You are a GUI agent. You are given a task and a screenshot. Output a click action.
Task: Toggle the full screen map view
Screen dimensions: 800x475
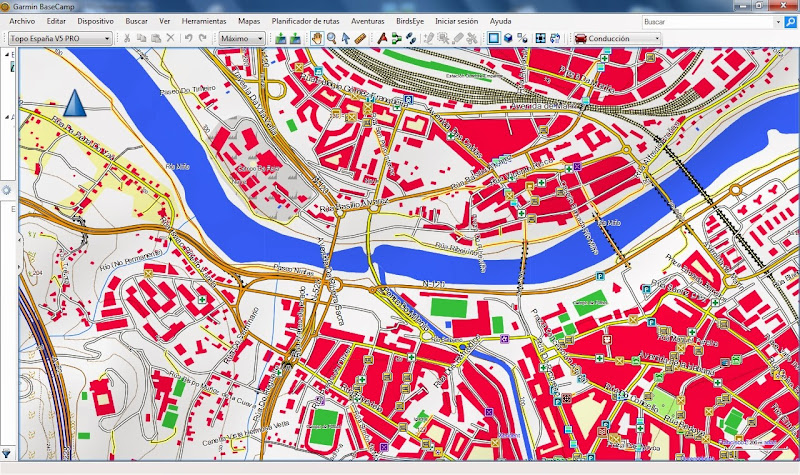point(540,38)
